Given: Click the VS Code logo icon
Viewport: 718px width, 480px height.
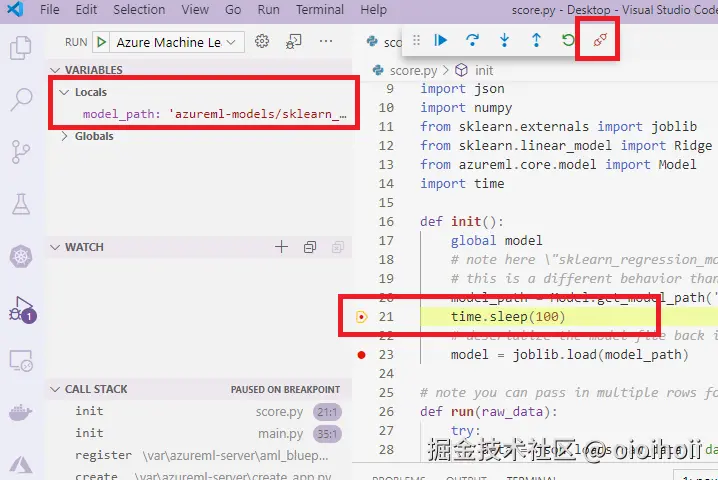Looking at the screenshot, I should pos(15,9).
